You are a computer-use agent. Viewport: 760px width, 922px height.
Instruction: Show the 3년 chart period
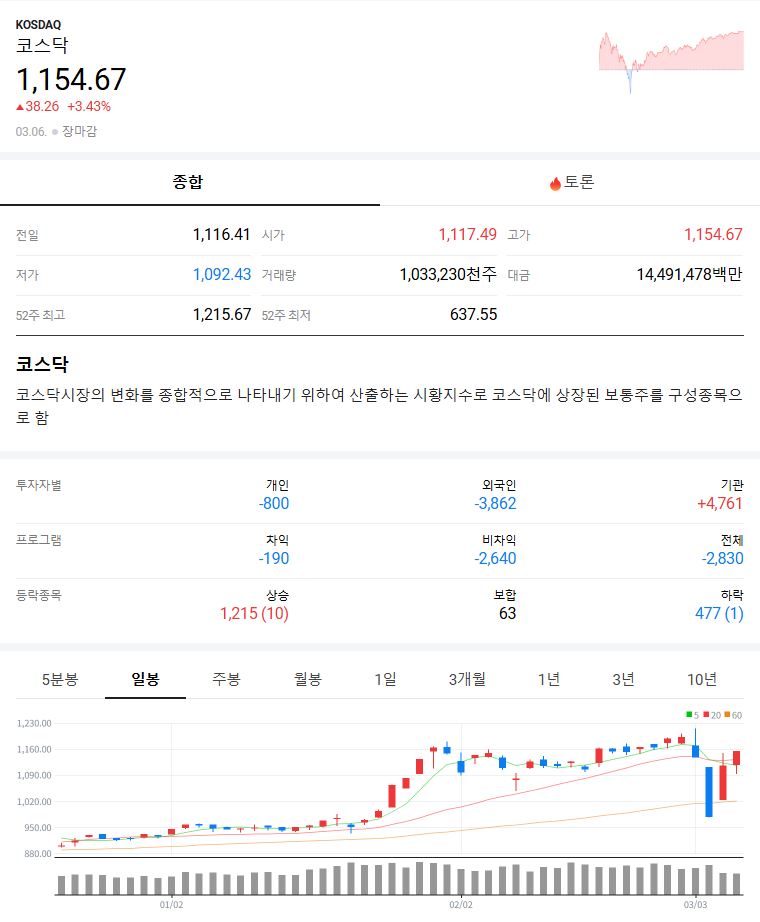click(624, 680)
